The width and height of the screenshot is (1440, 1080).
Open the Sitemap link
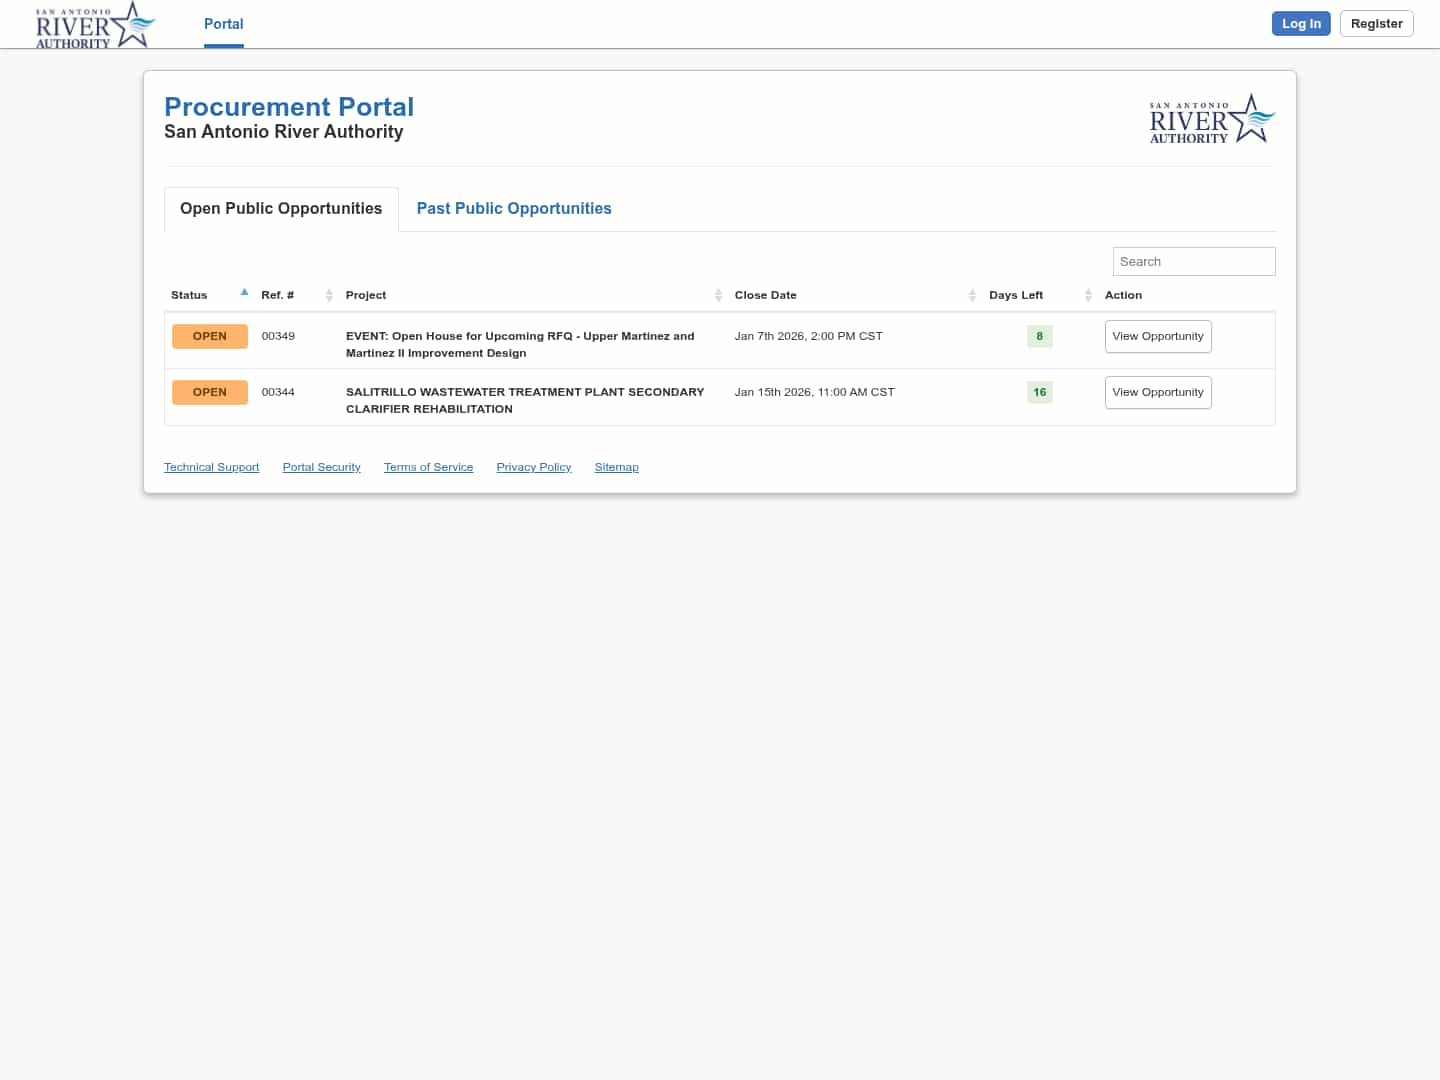pos(616,467)
